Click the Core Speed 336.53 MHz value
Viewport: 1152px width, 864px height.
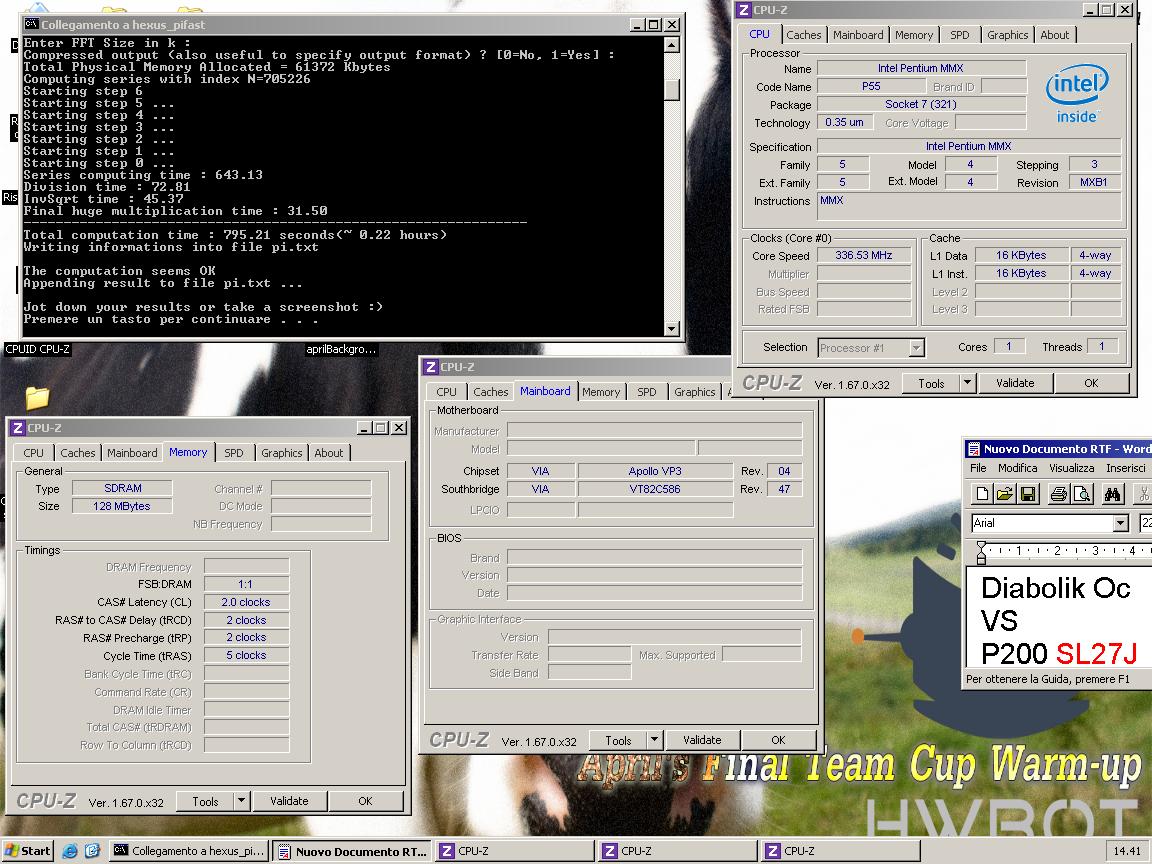click(863, 256)
